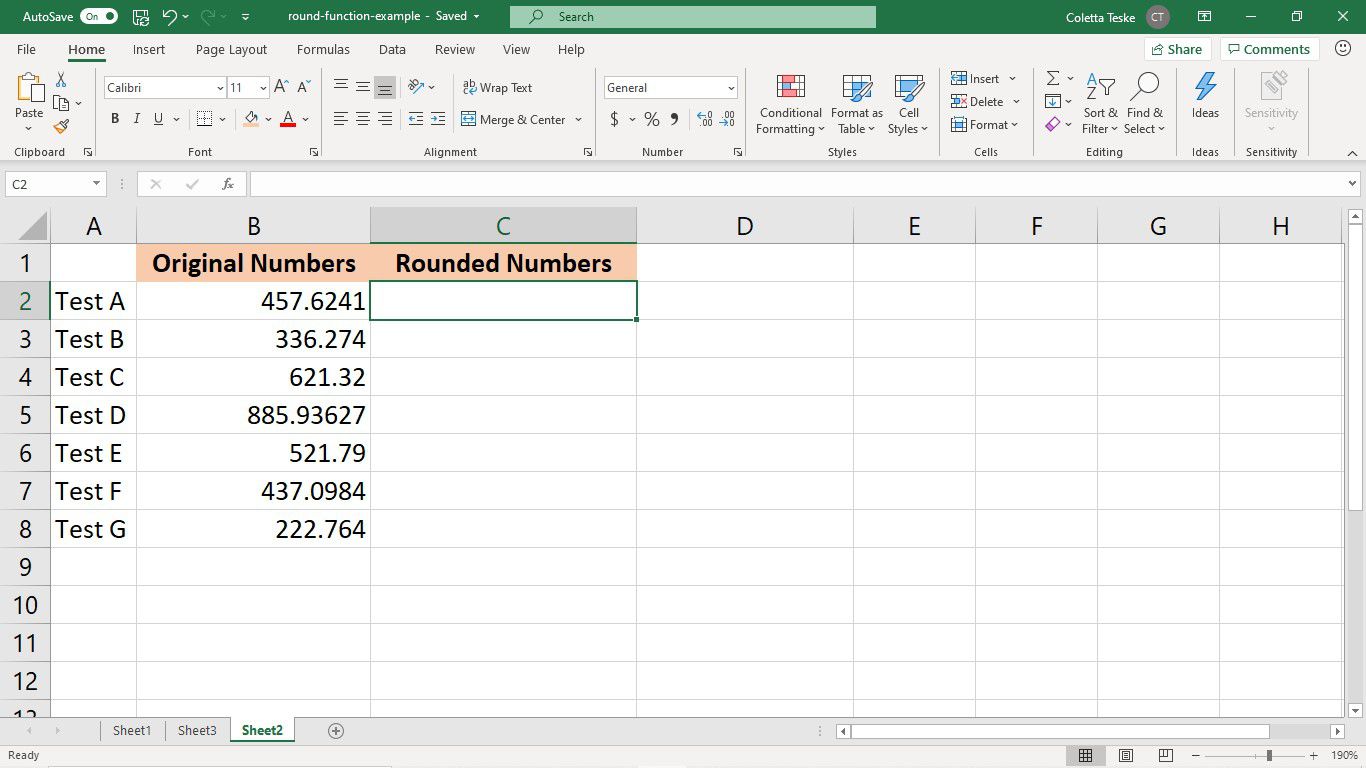1366x768 pixels.
Task: Add a new sheet with the plus icon
Action: tap(336, 731)
